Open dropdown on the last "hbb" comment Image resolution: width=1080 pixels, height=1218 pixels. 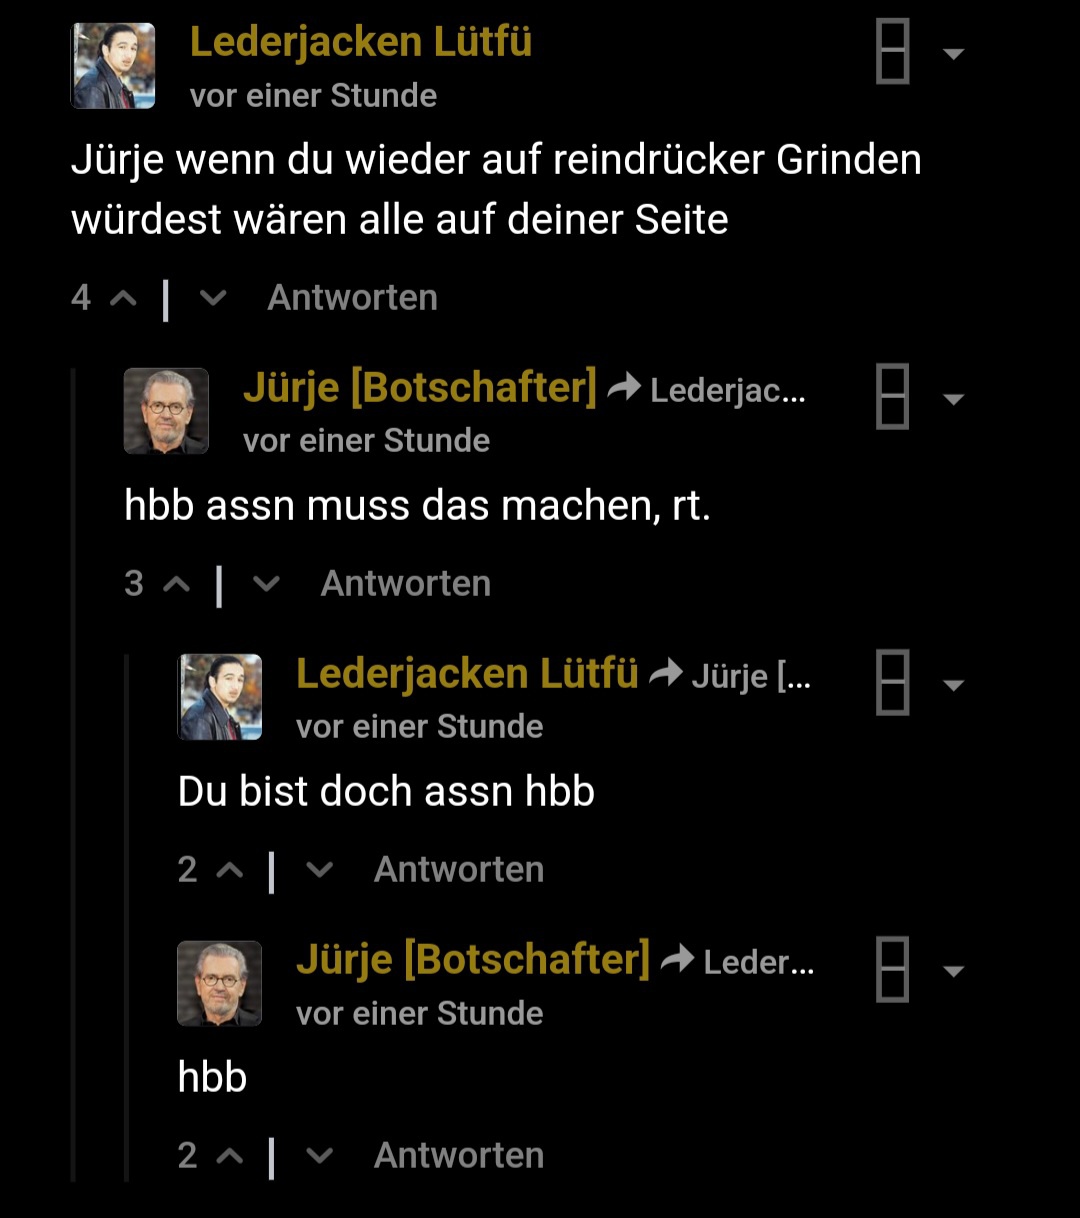point(954,971)
